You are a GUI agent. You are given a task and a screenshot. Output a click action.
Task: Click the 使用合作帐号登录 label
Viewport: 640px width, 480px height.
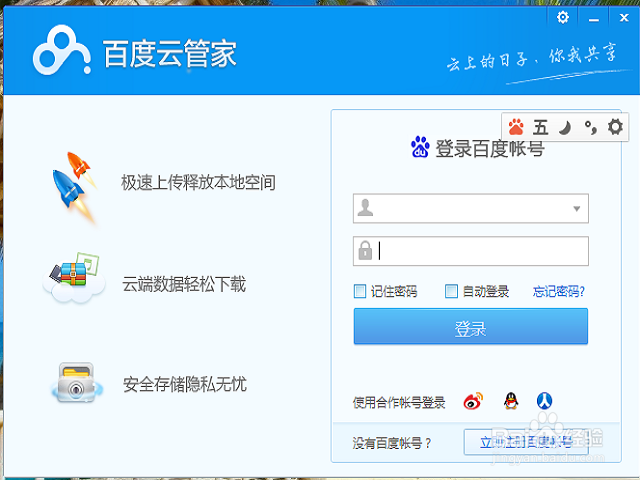pos(399,402)
